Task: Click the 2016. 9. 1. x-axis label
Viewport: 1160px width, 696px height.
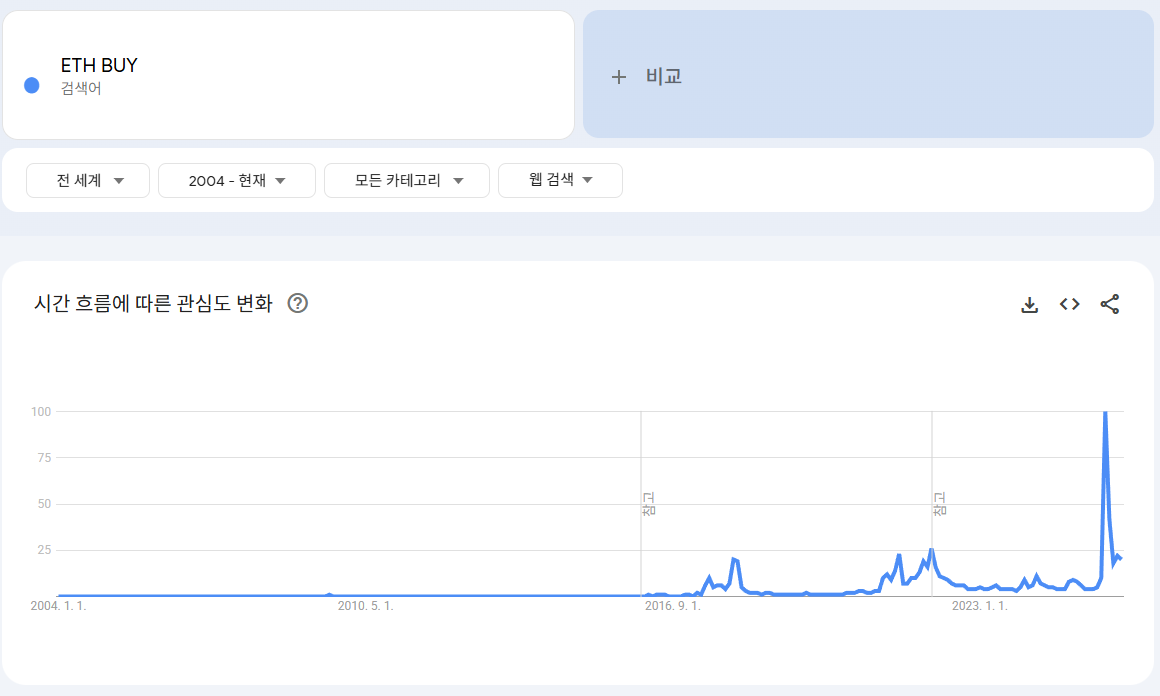Action: click(672, 606)
